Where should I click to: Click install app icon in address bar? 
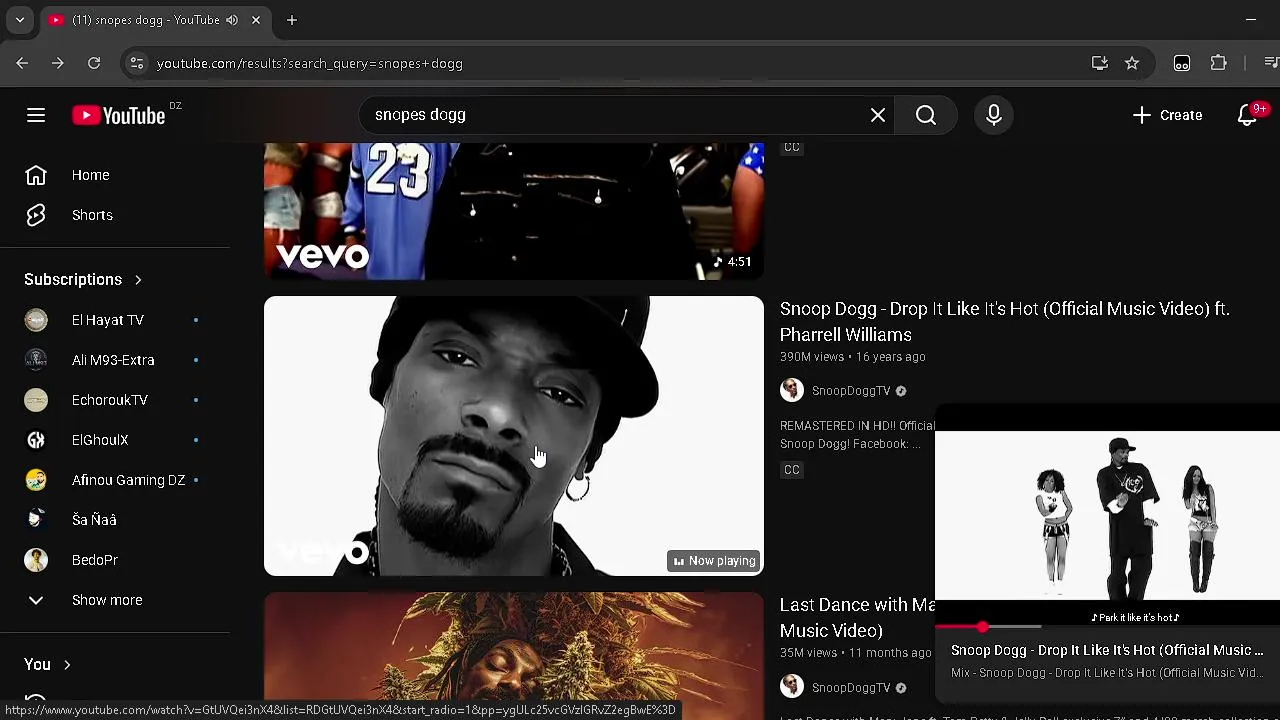click(x=1100, y=63)
